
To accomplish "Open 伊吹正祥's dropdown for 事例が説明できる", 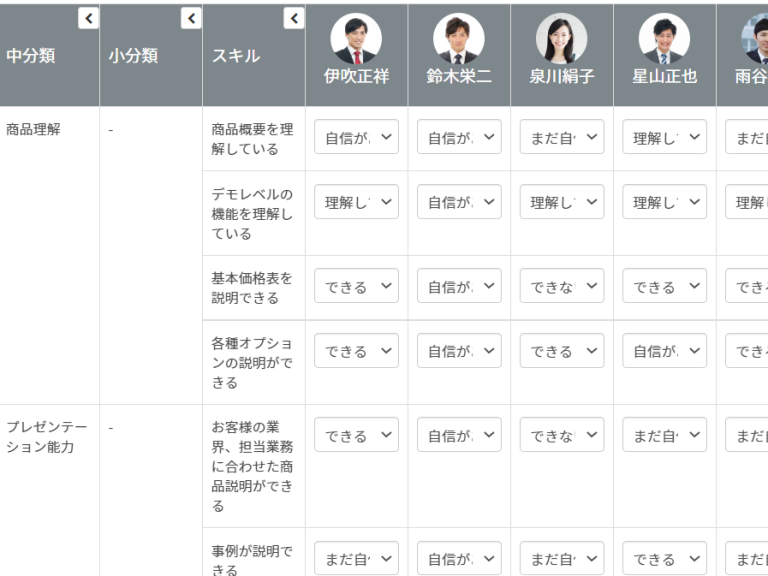I will point(356,559).
